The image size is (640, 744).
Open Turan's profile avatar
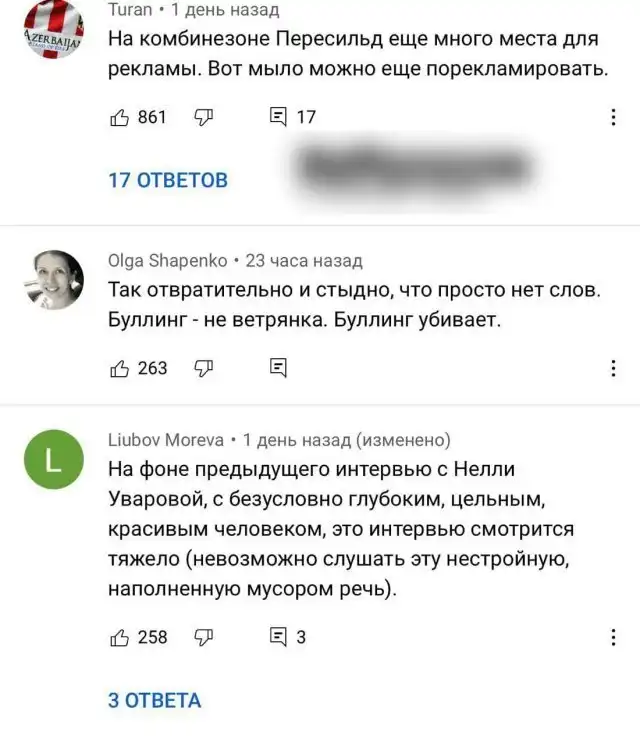(x=53, y=30)
